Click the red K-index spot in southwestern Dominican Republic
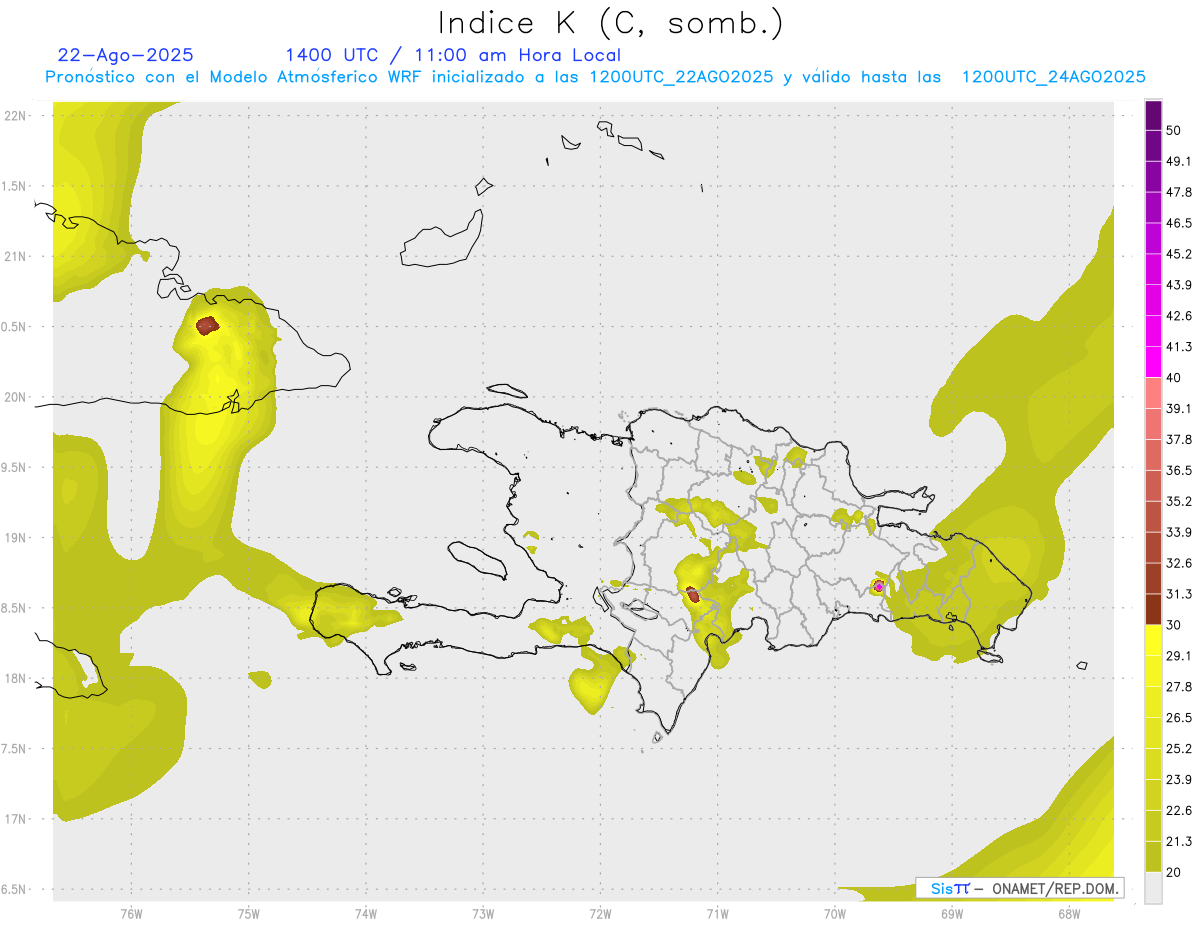The width and height of the screenshot is (1200, 927). 692,594
